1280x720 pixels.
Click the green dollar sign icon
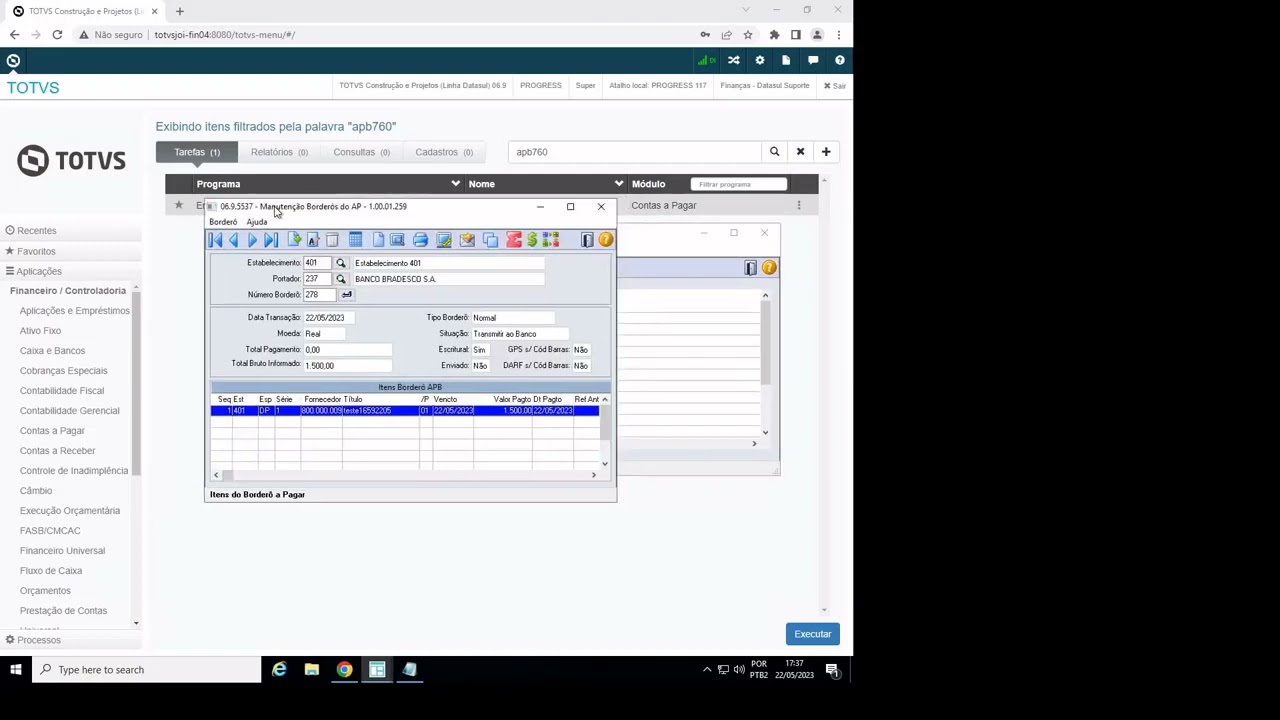click(x=532, y=240)
